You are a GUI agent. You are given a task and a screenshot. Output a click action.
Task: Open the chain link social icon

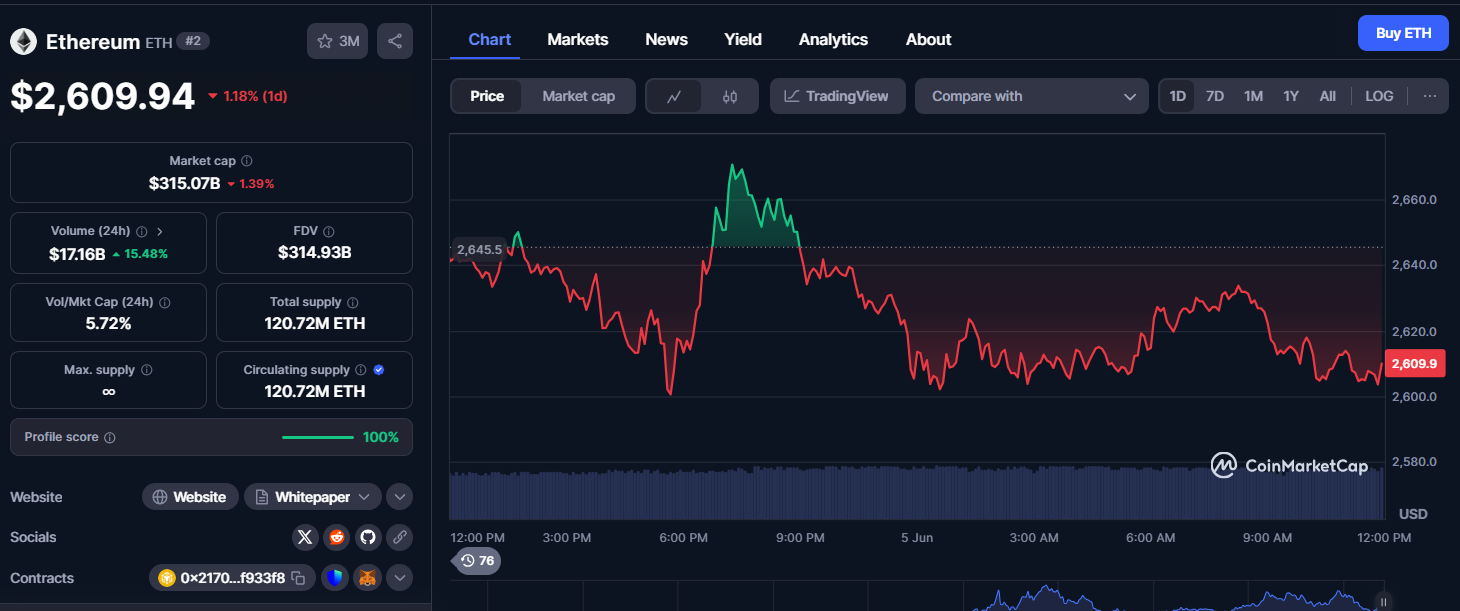(399, 537)
